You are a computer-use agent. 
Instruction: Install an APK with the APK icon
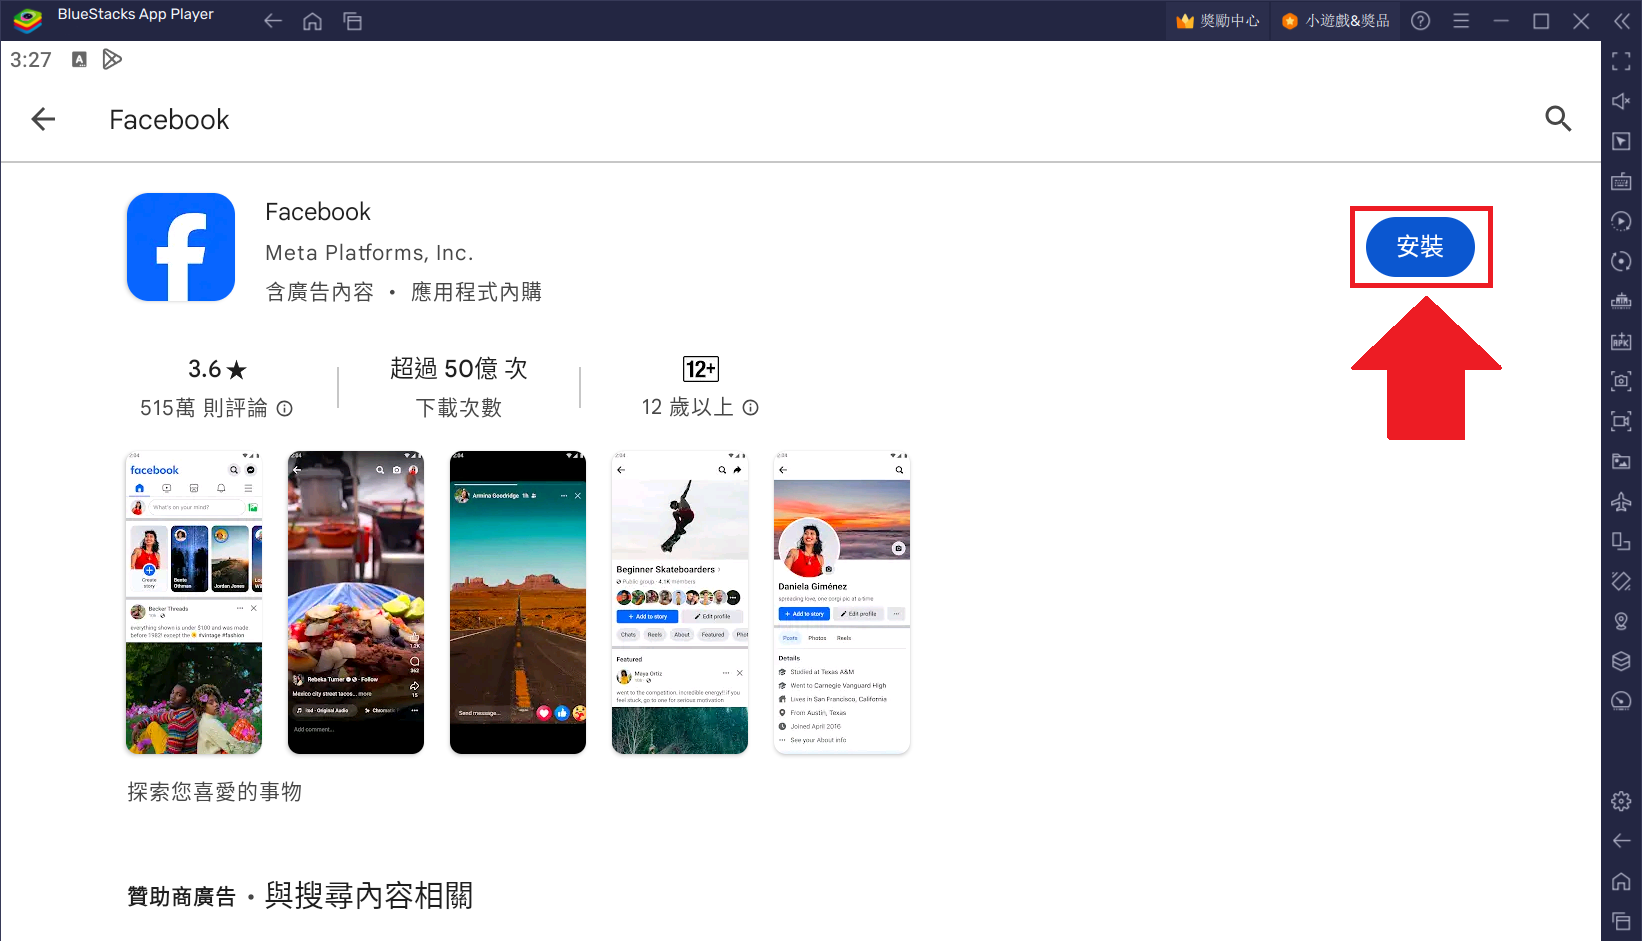pyautogui.click(x=1621, y=341)
